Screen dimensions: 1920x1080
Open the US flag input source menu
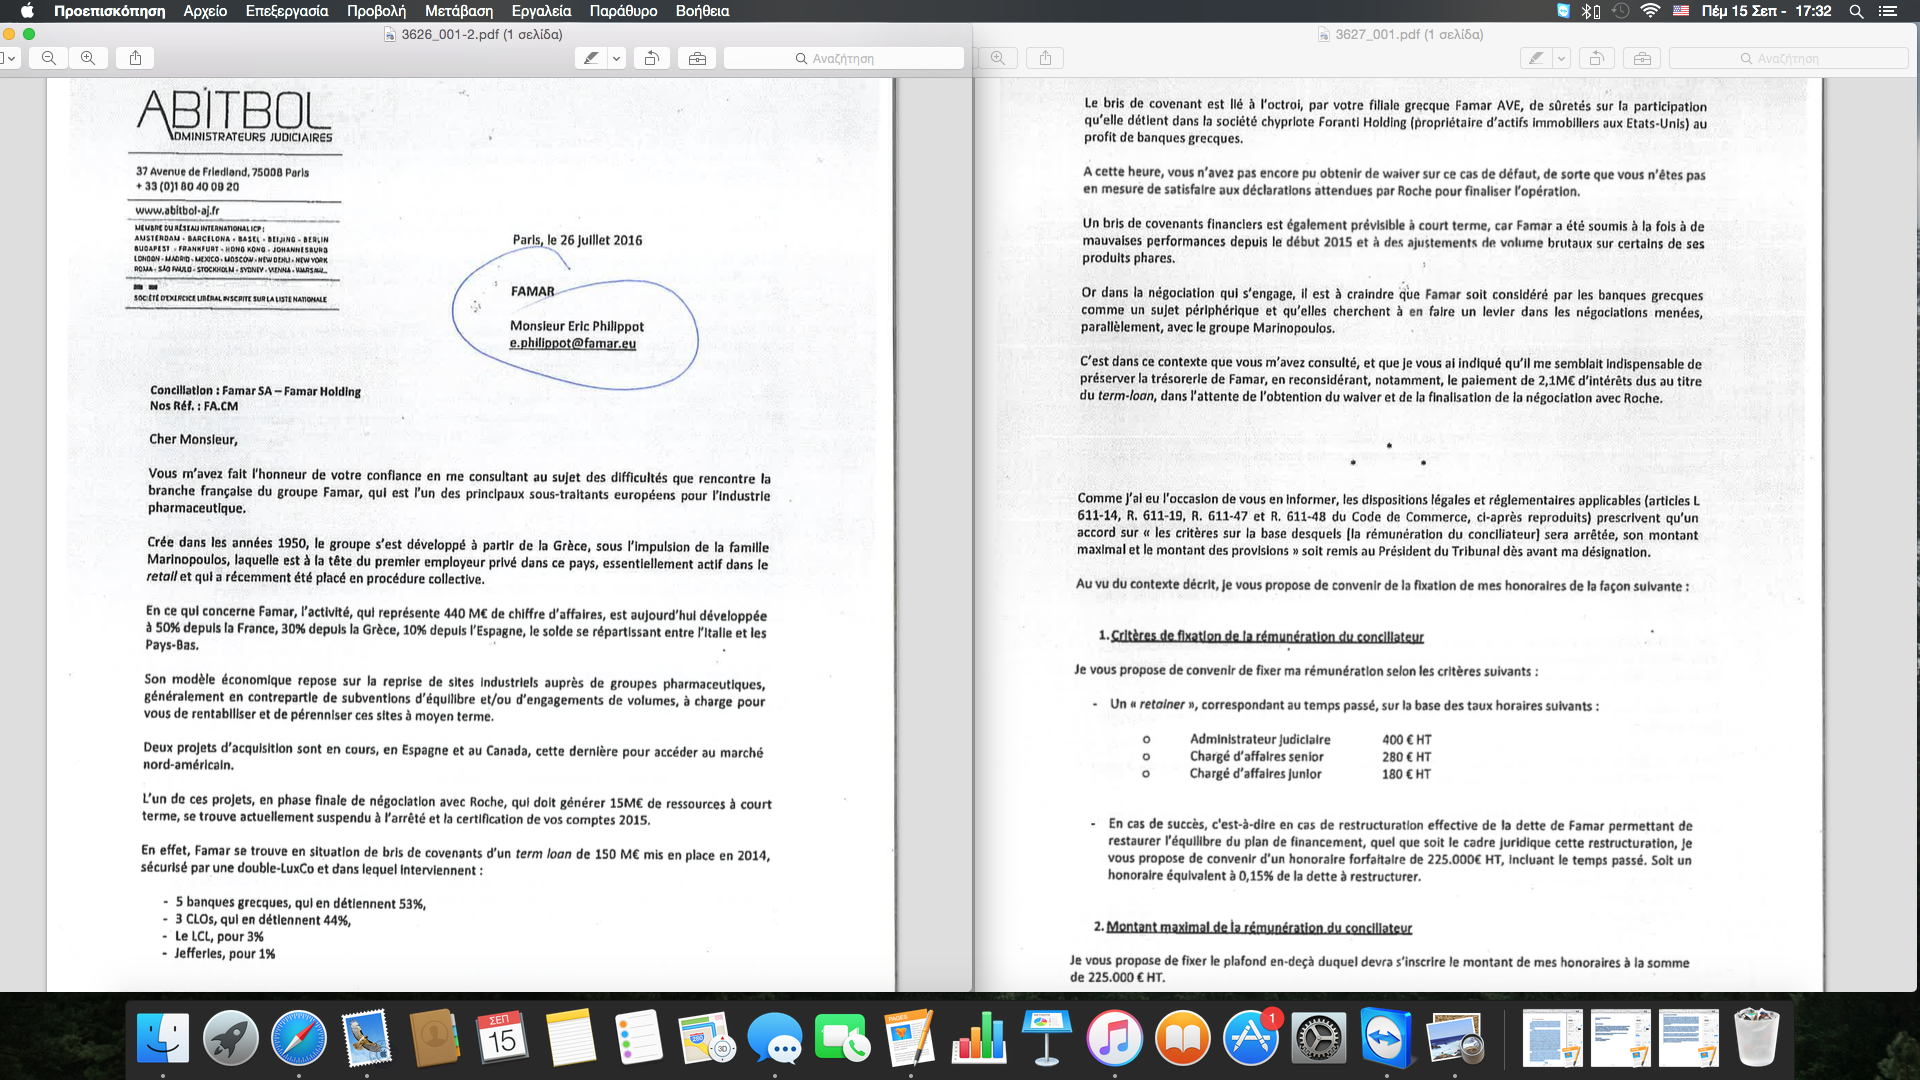tap(1681, 11)
